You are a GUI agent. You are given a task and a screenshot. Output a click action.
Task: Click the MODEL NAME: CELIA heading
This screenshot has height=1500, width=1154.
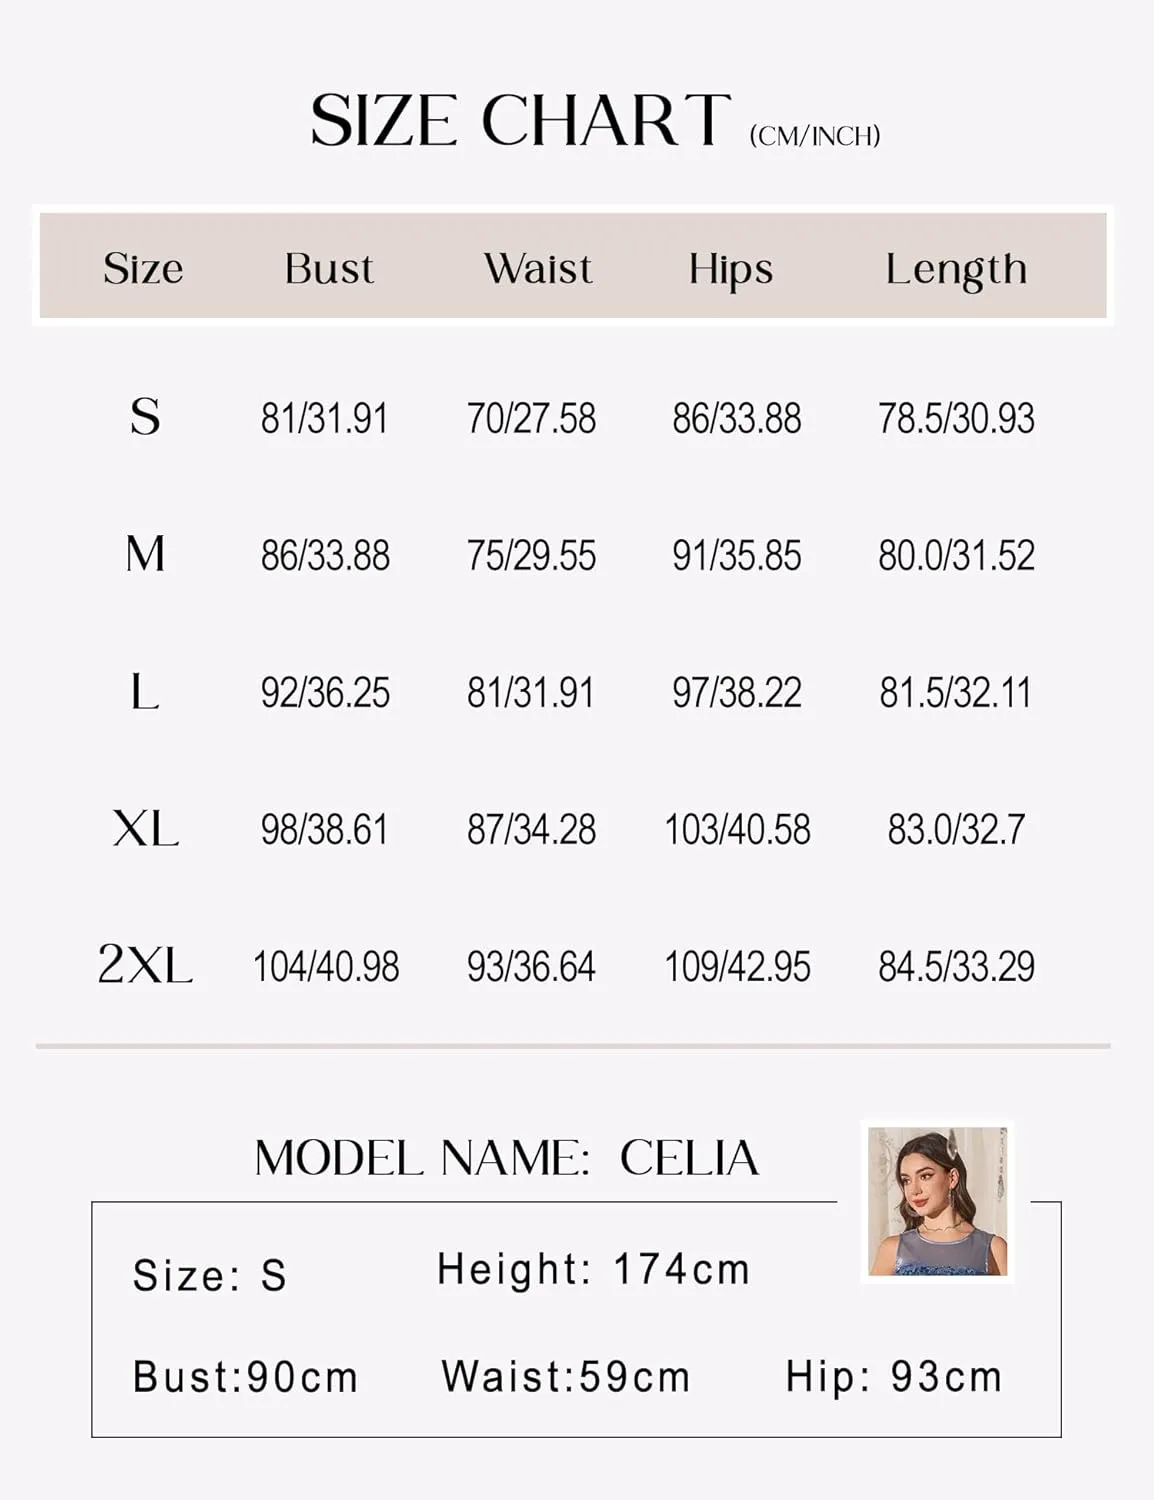point(507,1158)
